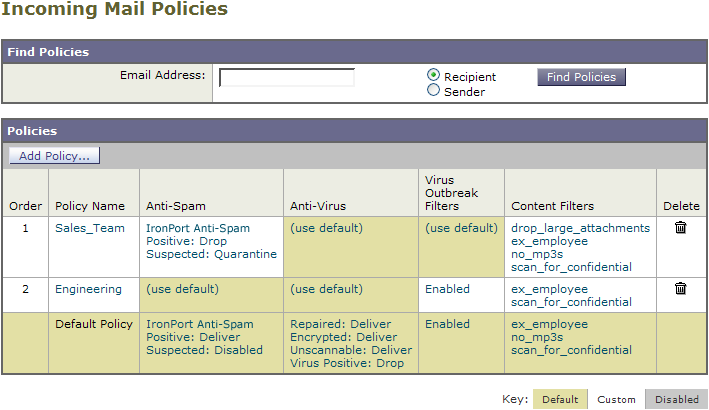The height and width of the screenshot is (410, 709).
Task: Click the Default key color swatch
Action: click(560, 399)
